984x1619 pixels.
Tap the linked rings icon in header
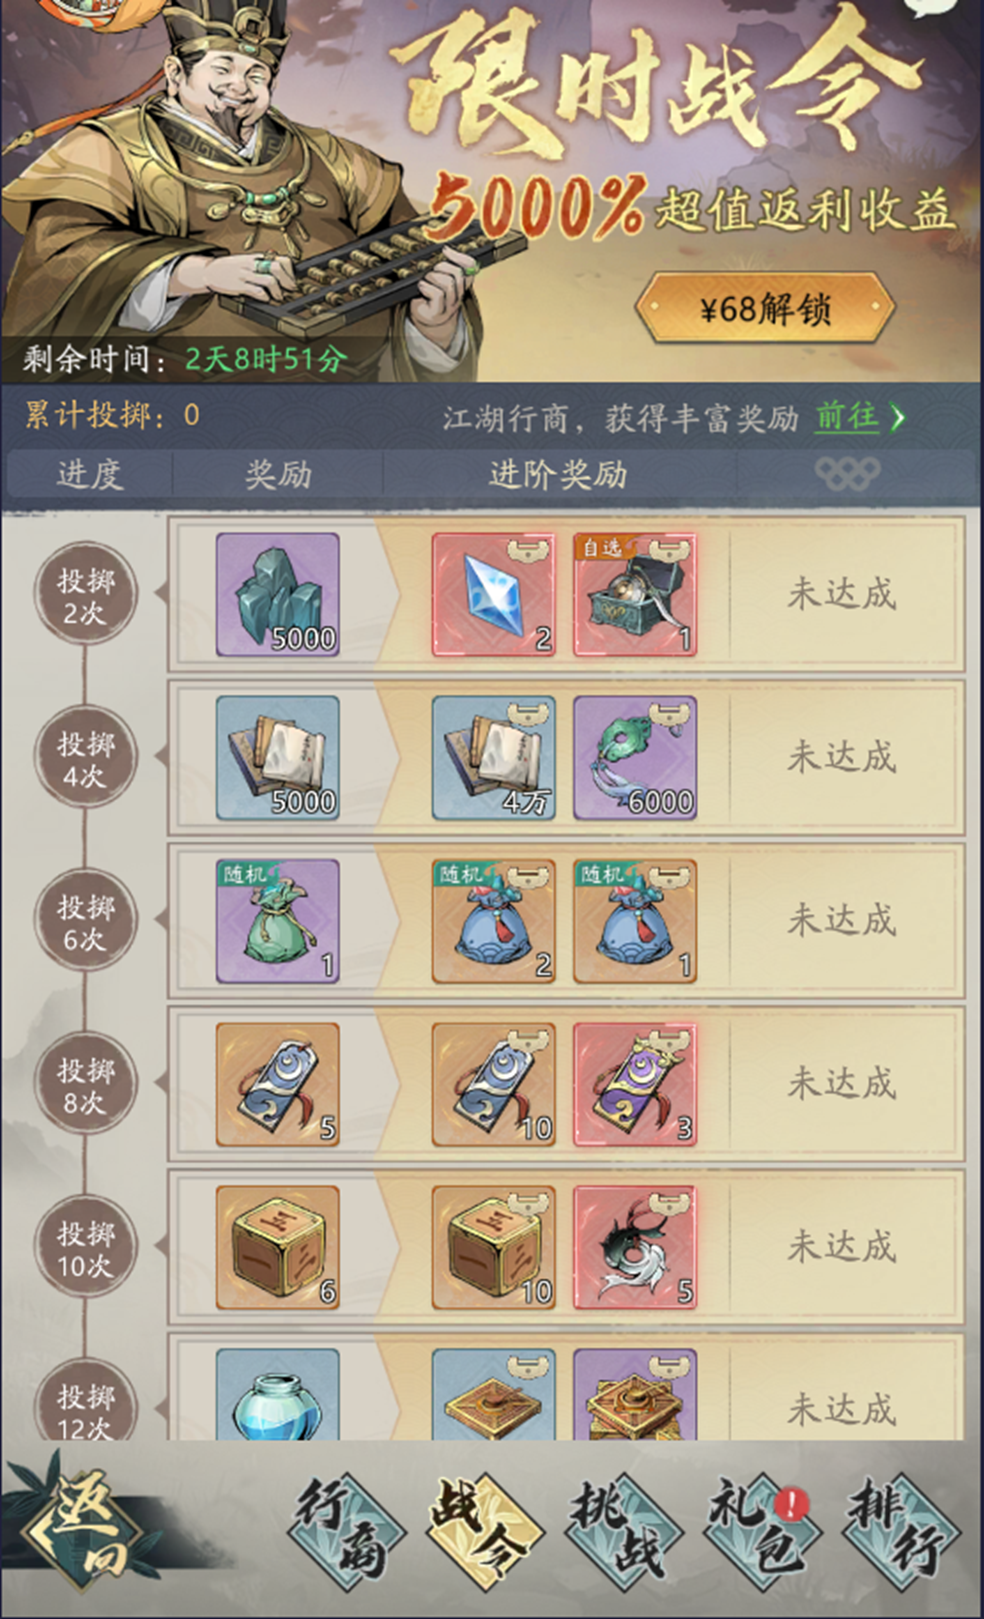(847, 472)
